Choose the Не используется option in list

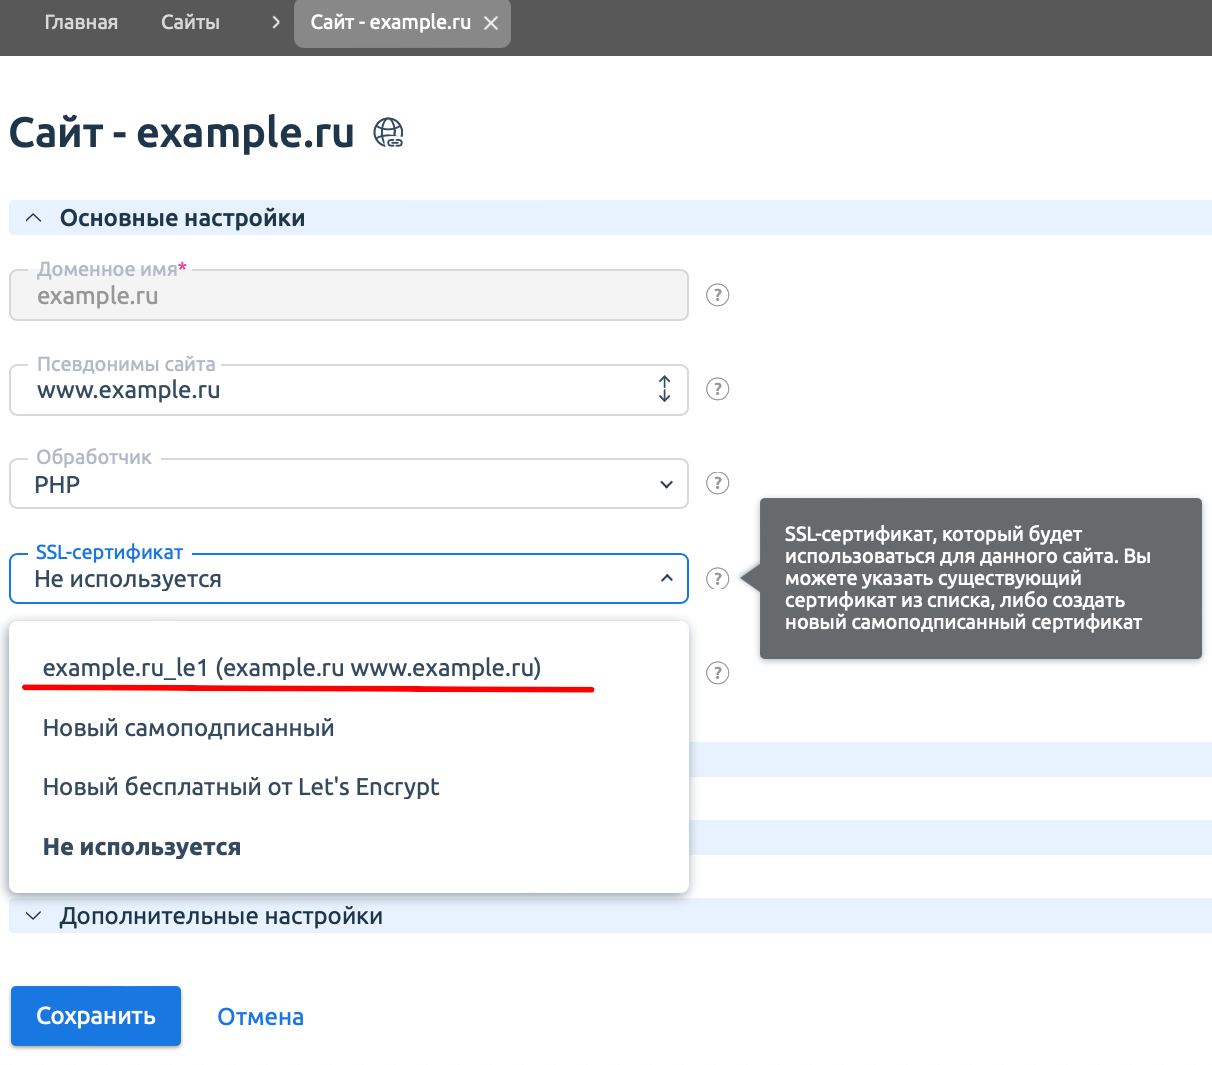tap(349, 847)
